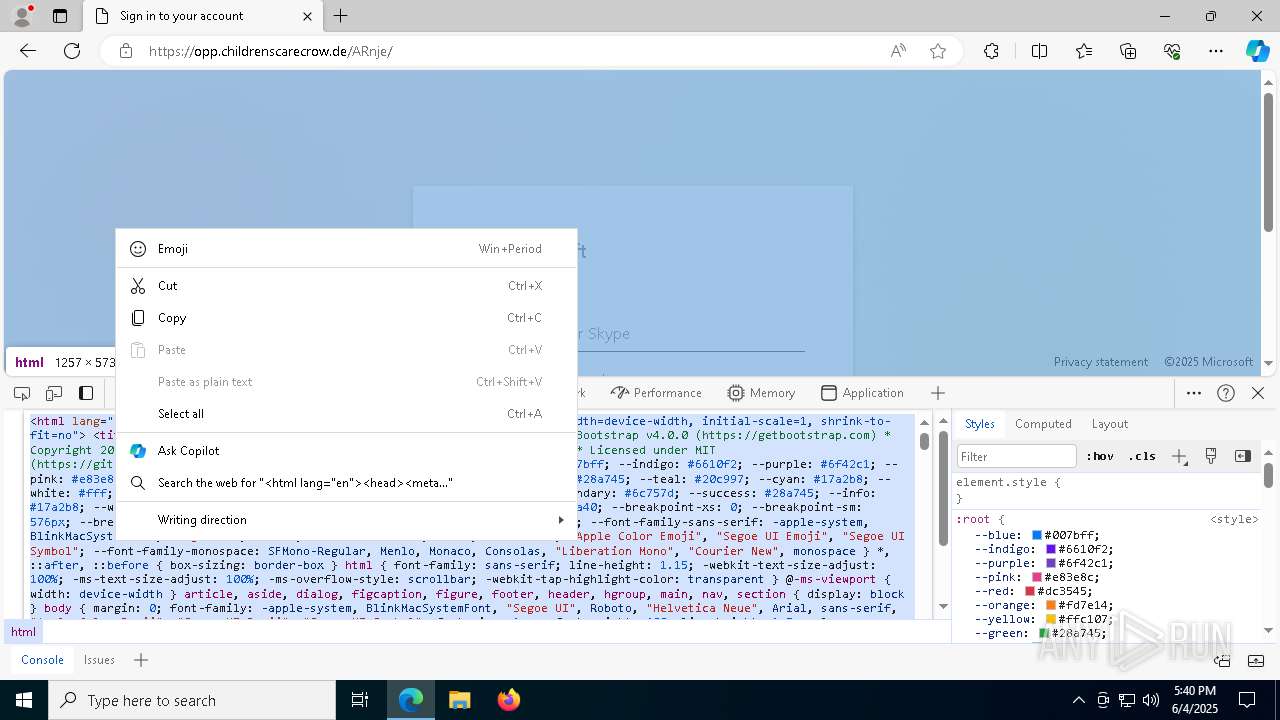This screenshot has width=1280, height=720.
Task: Click the html breadcrumb item
Action: coord(23,631)
